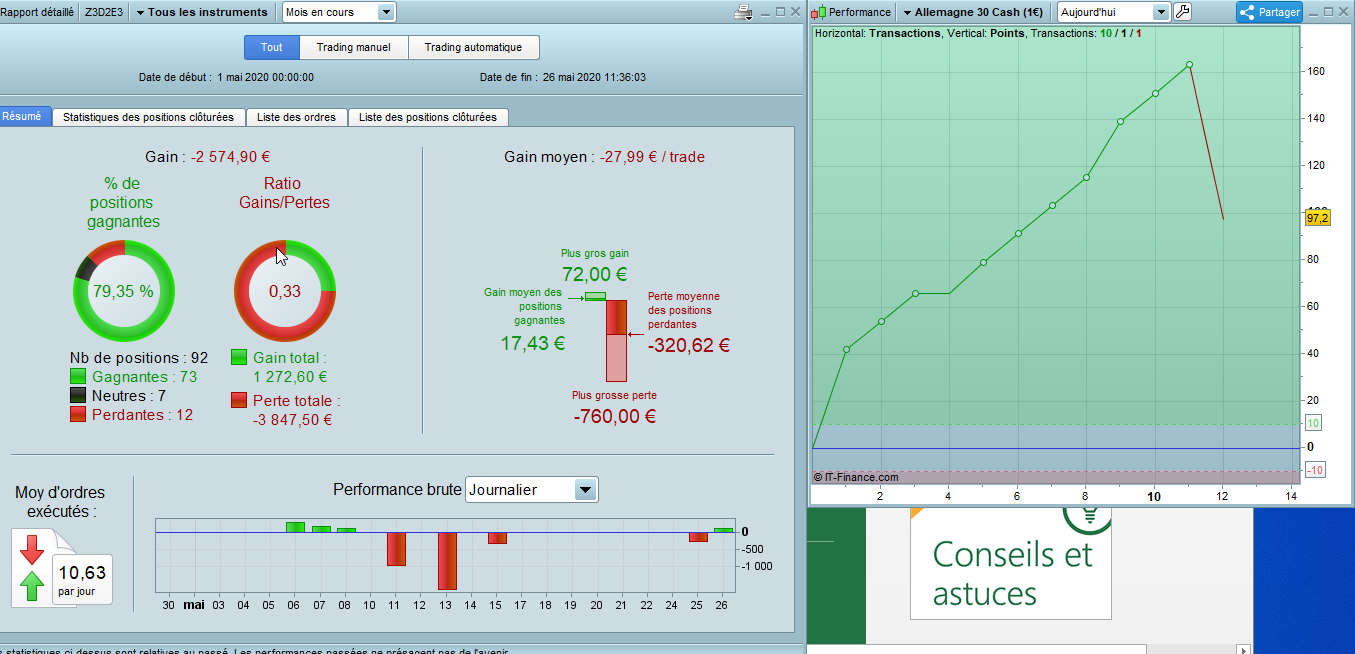Click the Date de début text
Screen dimensions: 1355x654
[226, 77]
